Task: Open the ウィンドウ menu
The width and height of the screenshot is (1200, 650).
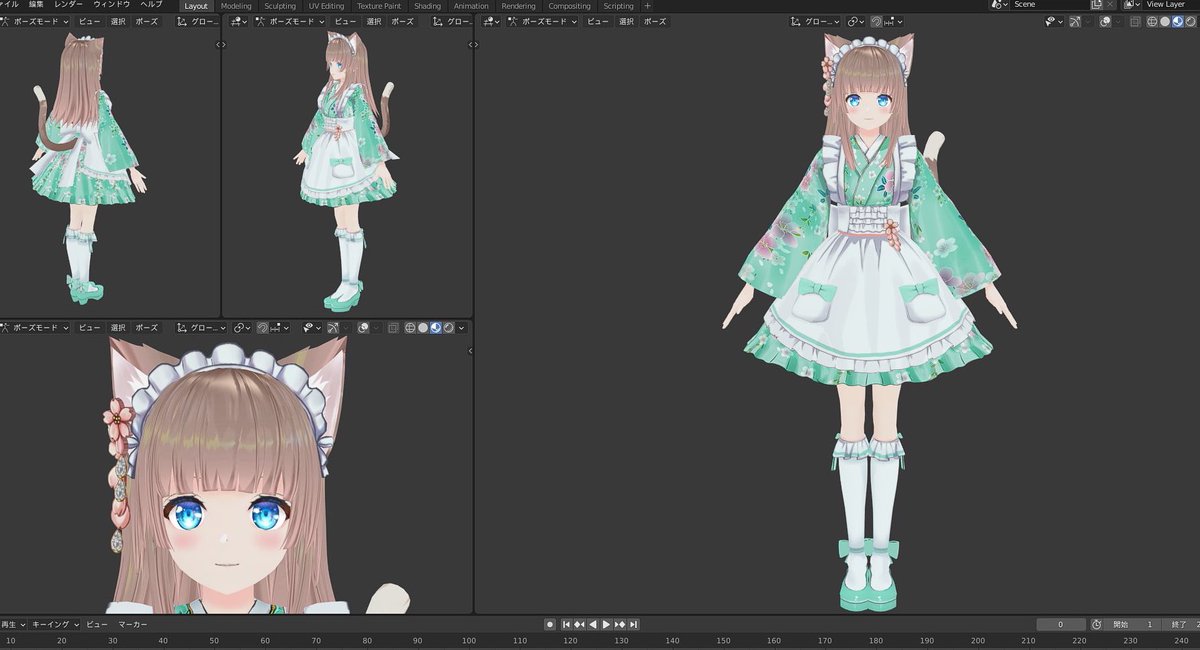Action: tap(111, 5)
